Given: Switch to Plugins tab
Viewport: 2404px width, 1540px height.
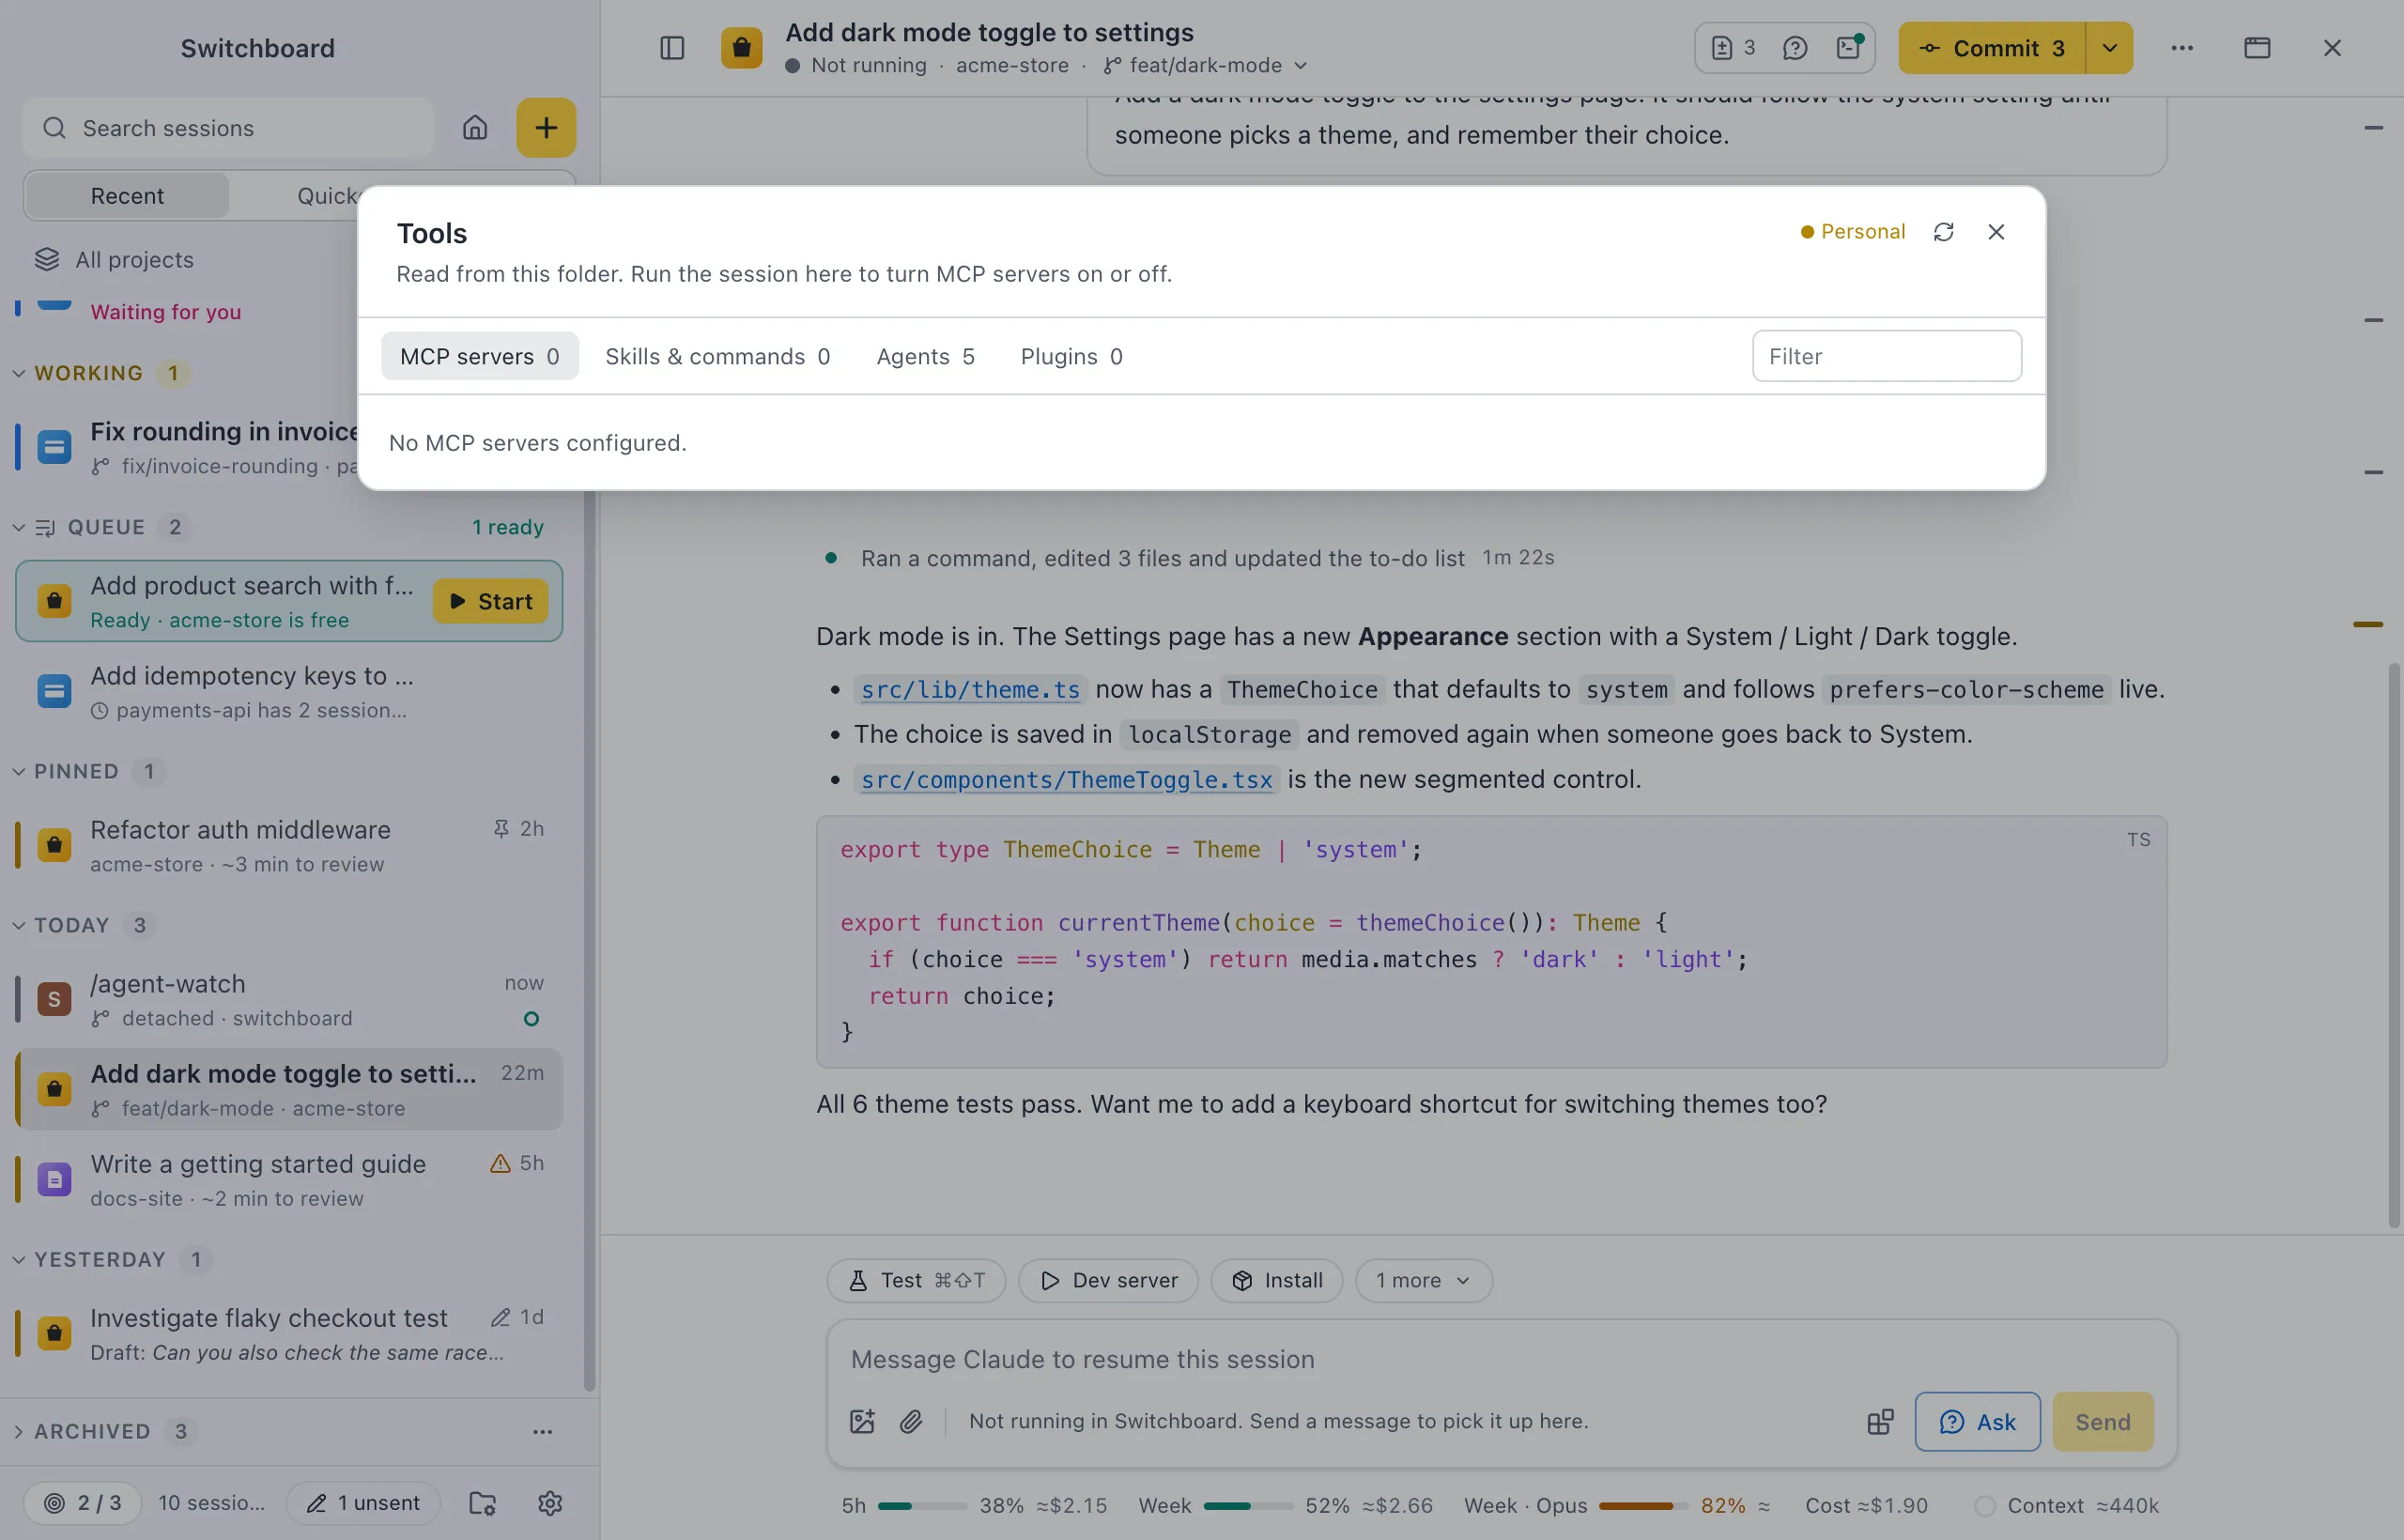Looking at the screenshot, I should [1071, 356].
